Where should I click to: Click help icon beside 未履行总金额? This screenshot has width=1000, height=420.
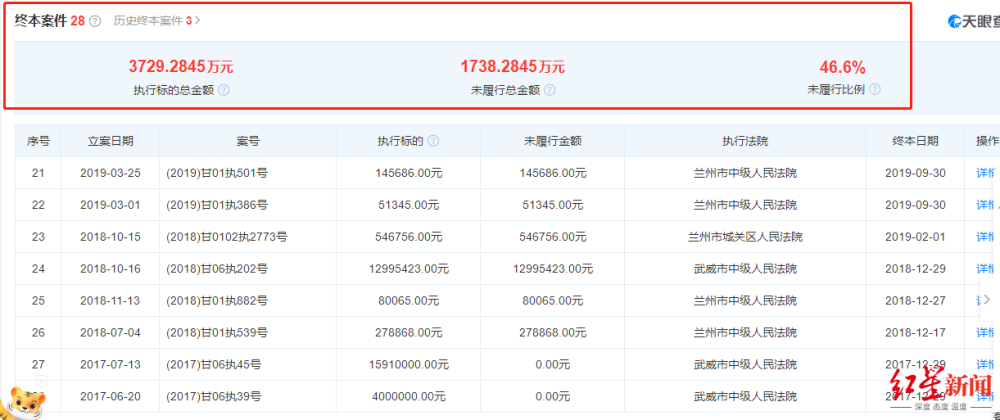click(549, 90)
